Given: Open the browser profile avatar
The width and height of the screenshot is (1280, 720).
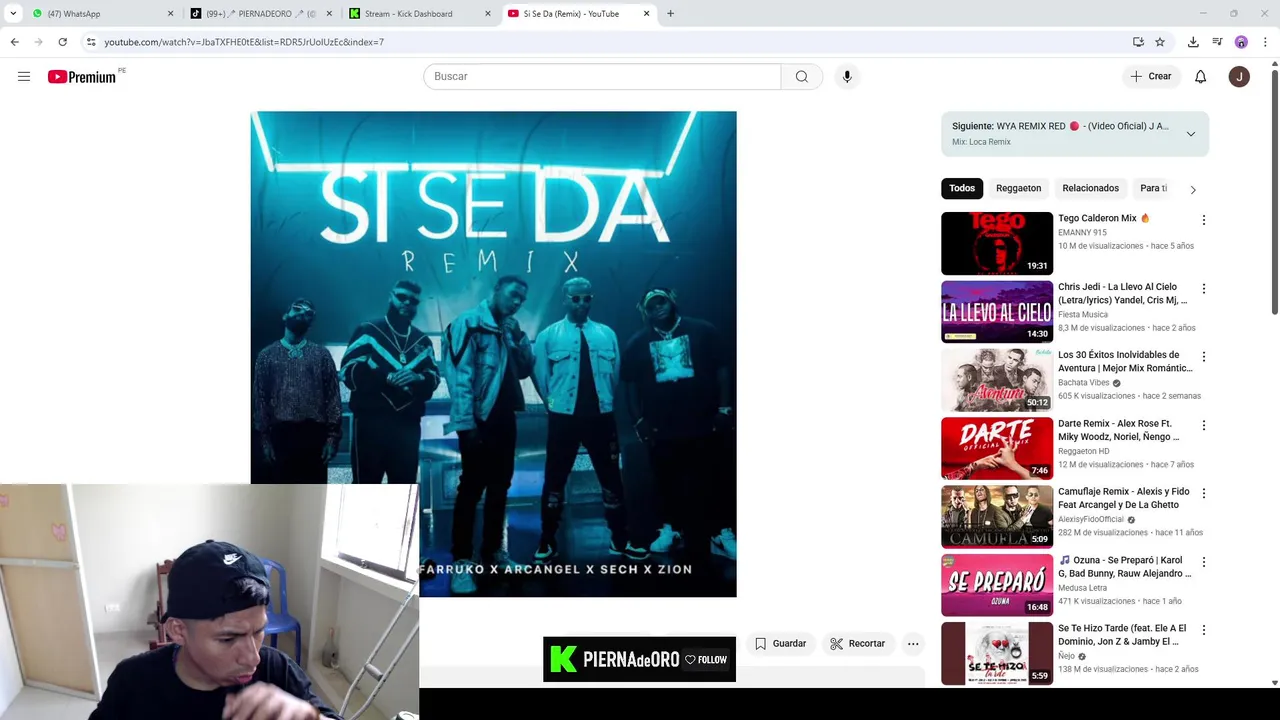Looking at the screenshot, I should (1241, 42).
